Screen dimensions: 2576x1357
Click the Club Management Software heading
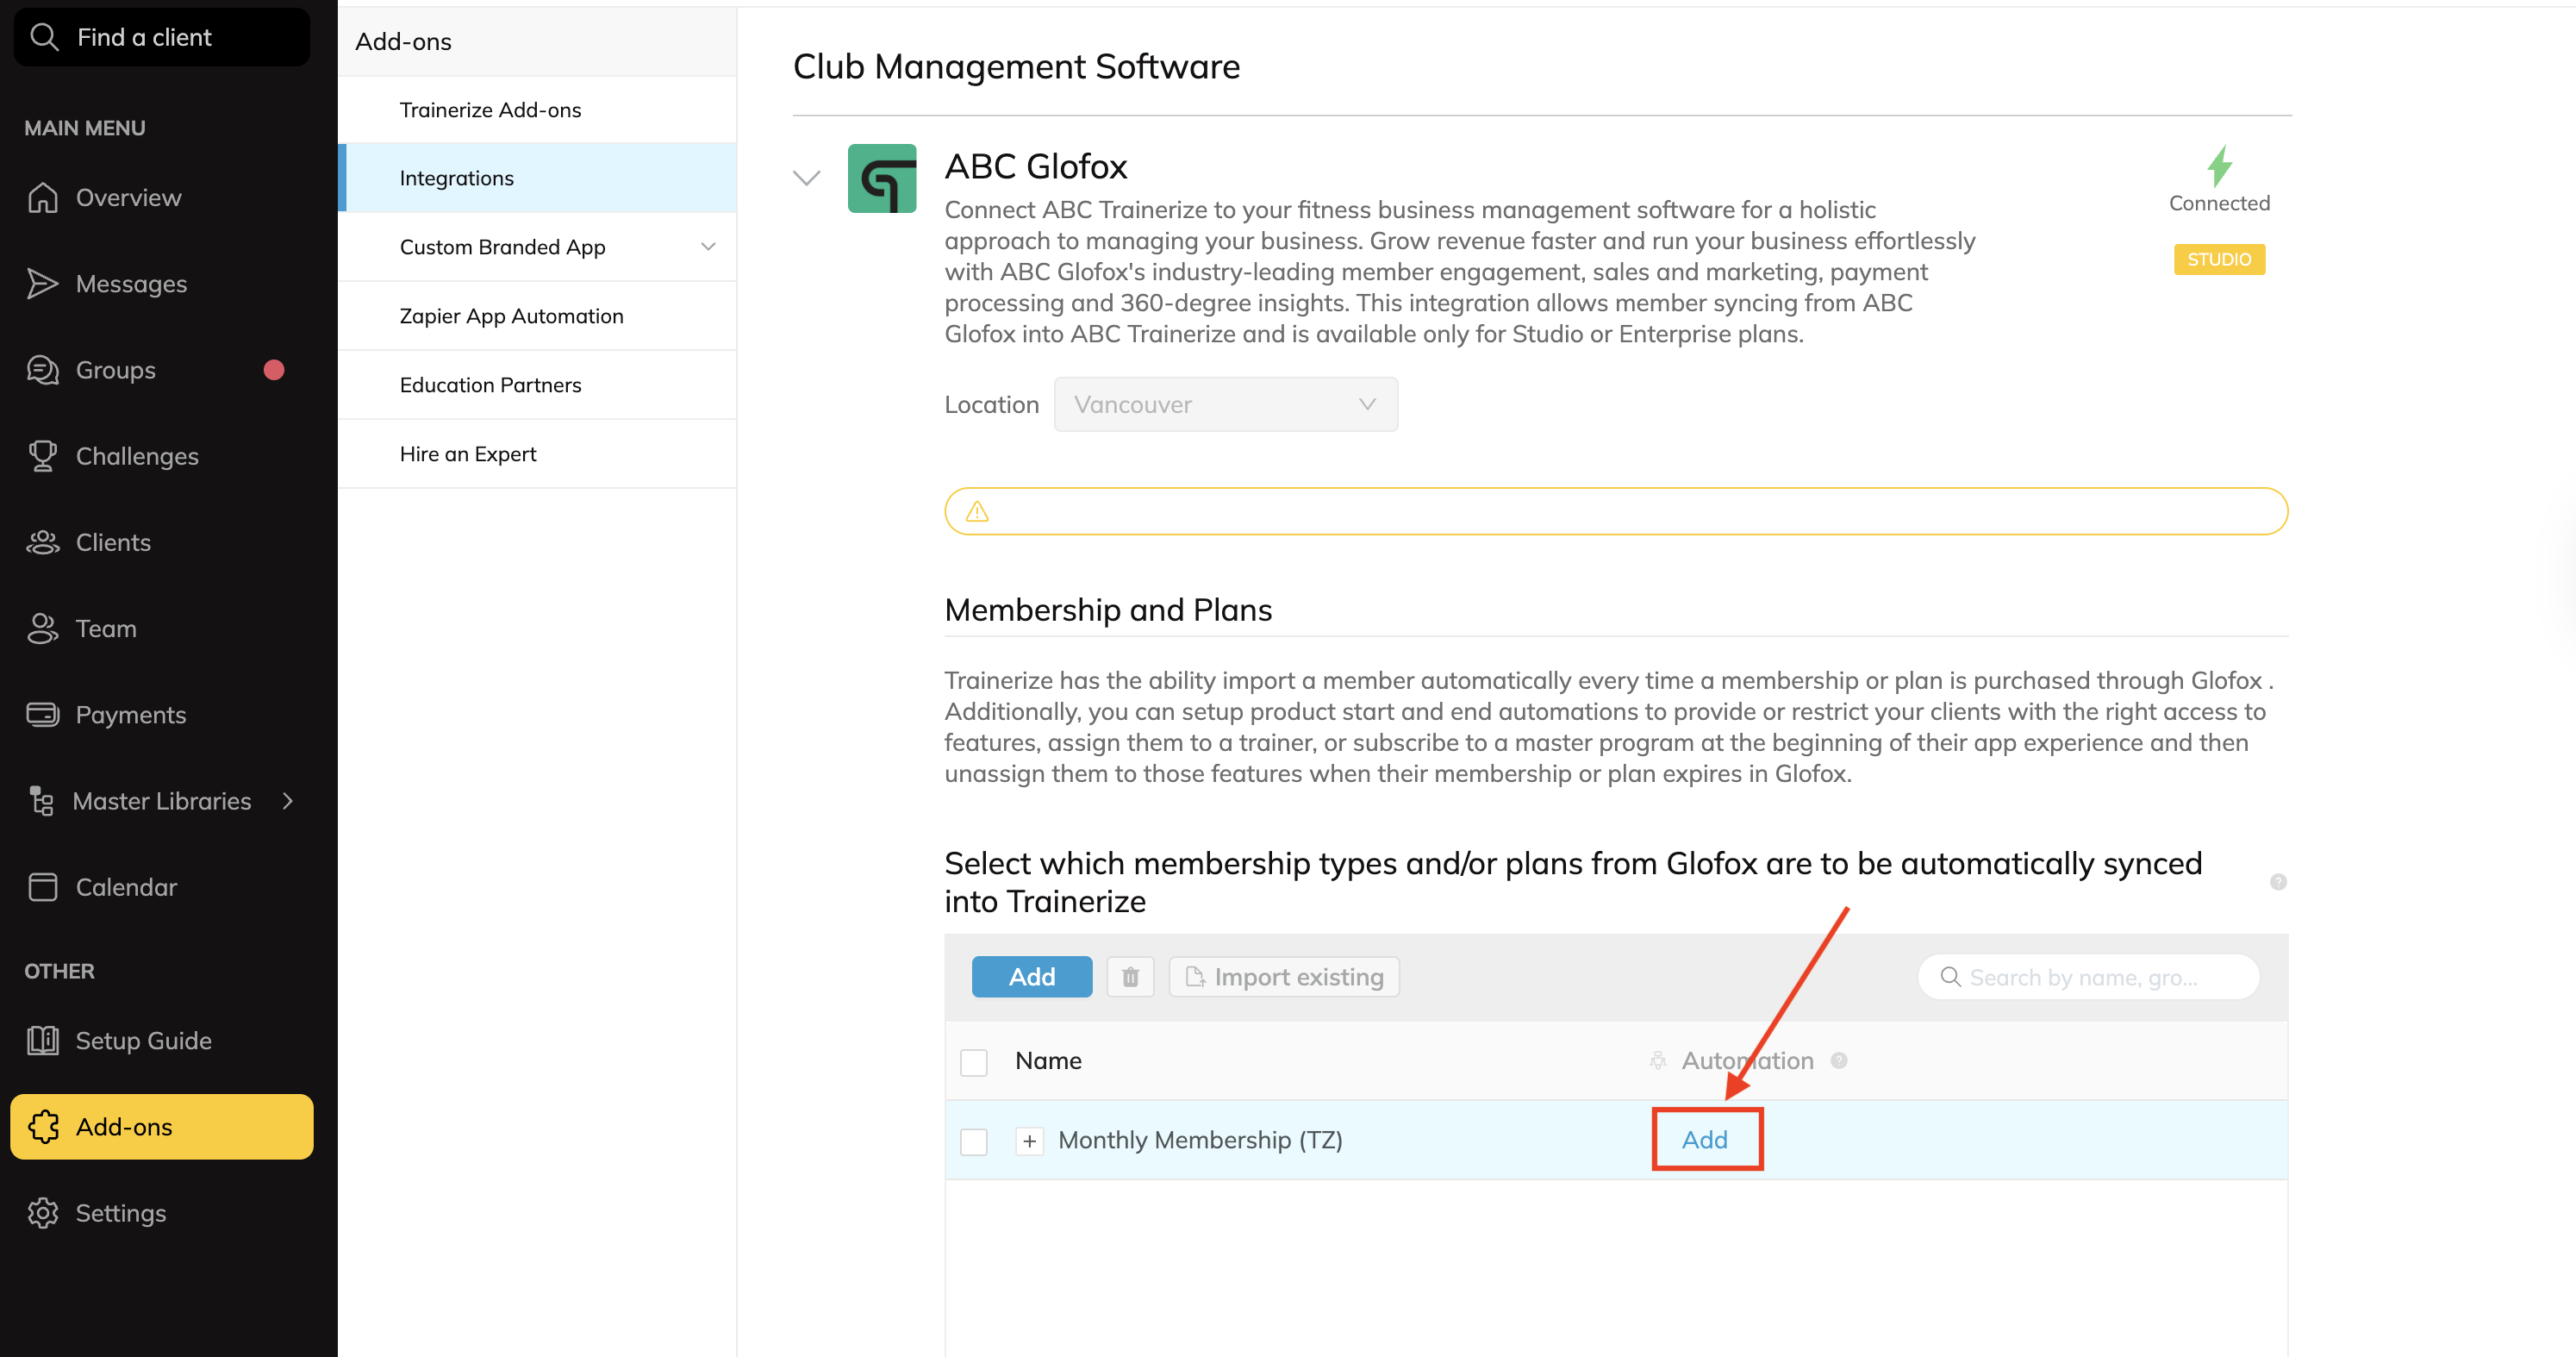tap(1016, 66)
